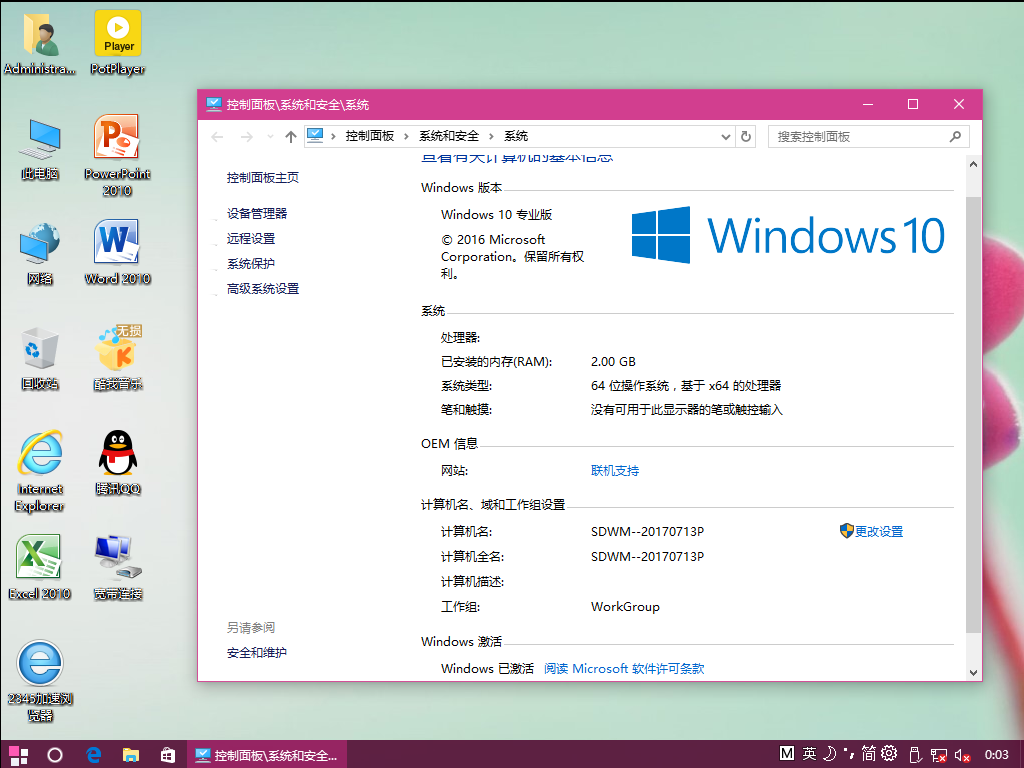
Task: Launch PotPlayer from the desktop
Action: coord(118,42)
